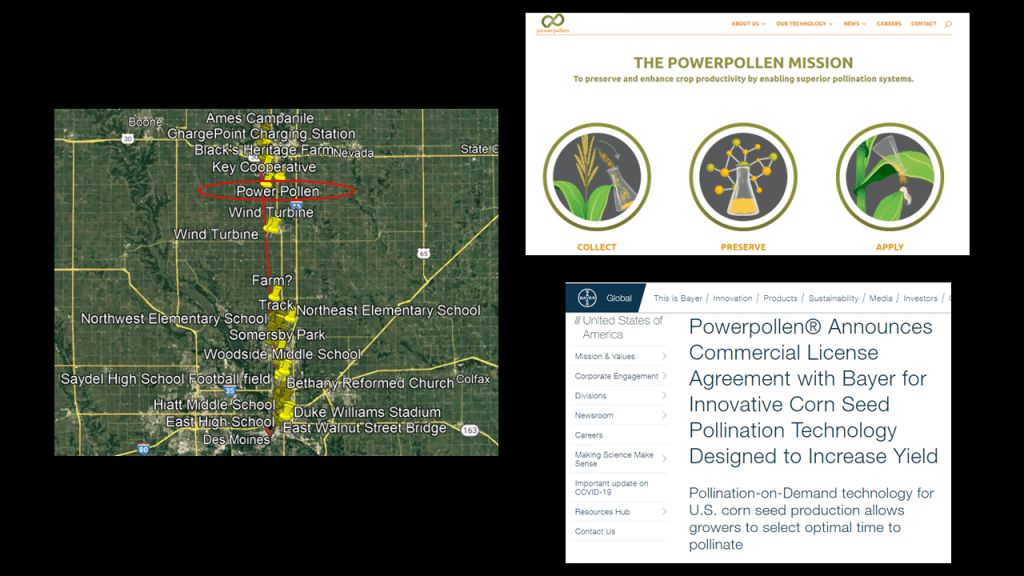
Task: Expand the About Us dropdown menu
Action: (x=748, y=24)
